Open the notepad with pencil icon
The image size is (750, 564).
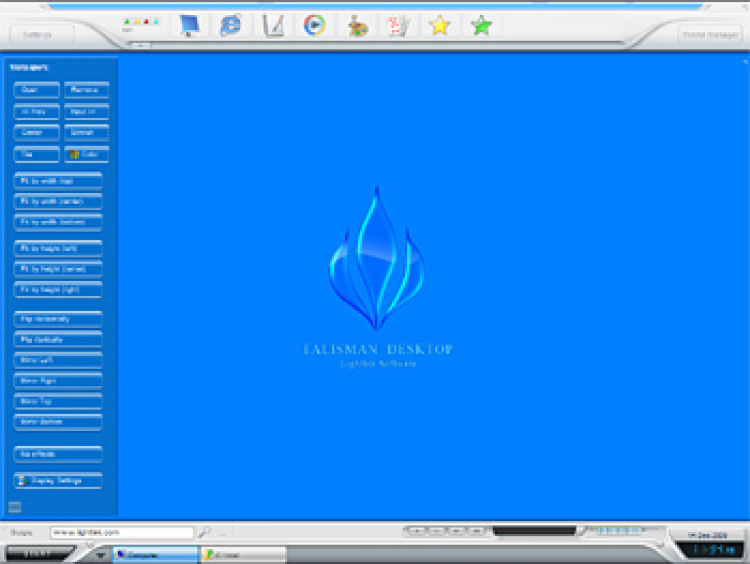click(273, 25)
